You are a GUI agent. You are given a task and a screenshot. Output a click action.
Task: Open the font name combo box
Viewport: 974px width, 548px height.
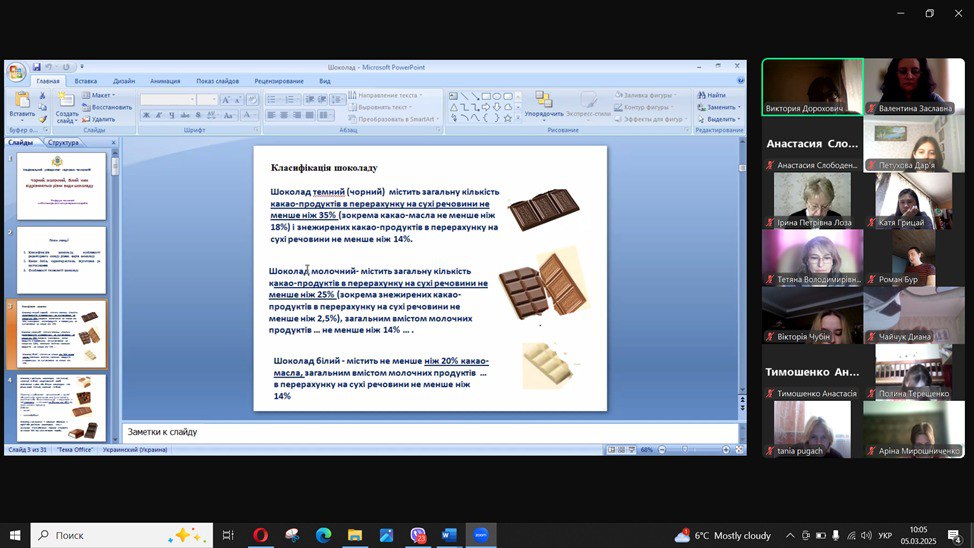click(x=168, y=99)
